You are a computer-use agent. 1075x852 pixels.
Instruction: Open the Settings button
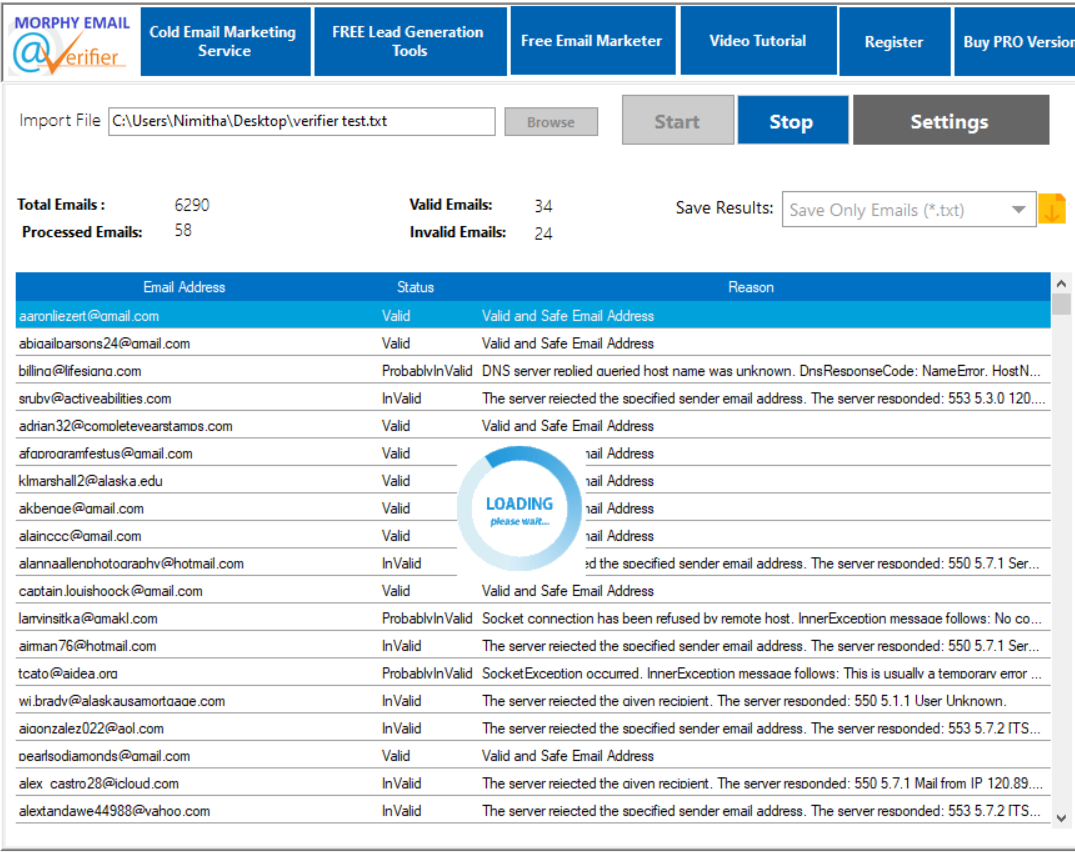[x=950, y=121]
